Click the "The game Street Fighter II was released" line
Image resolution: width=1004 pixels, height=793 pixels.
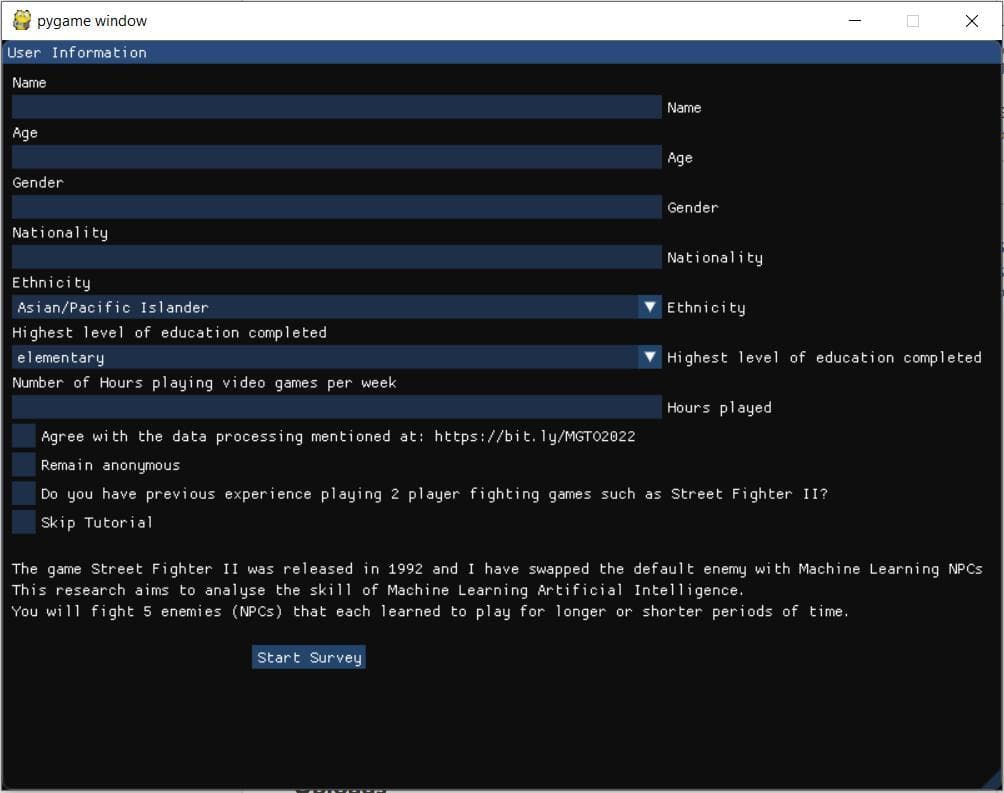[x=497, y=569]
